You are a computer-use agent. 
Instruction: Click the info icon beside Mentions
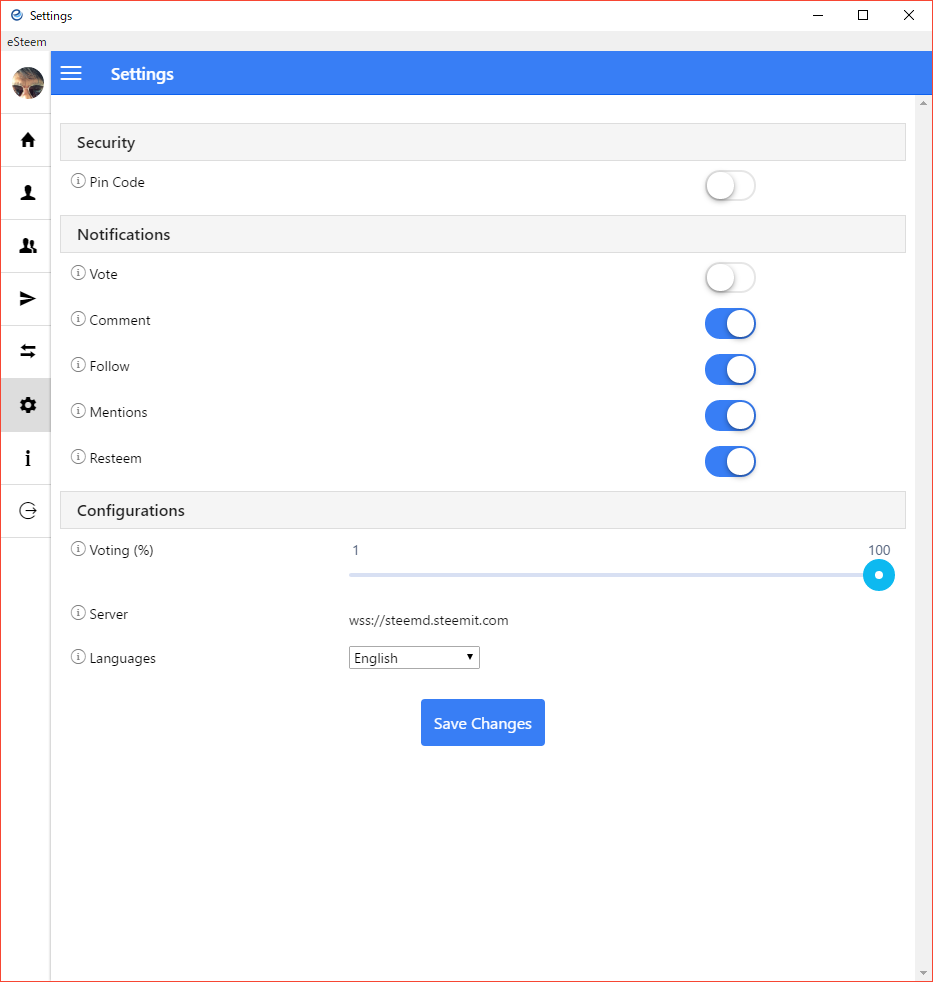pos(78,412)
